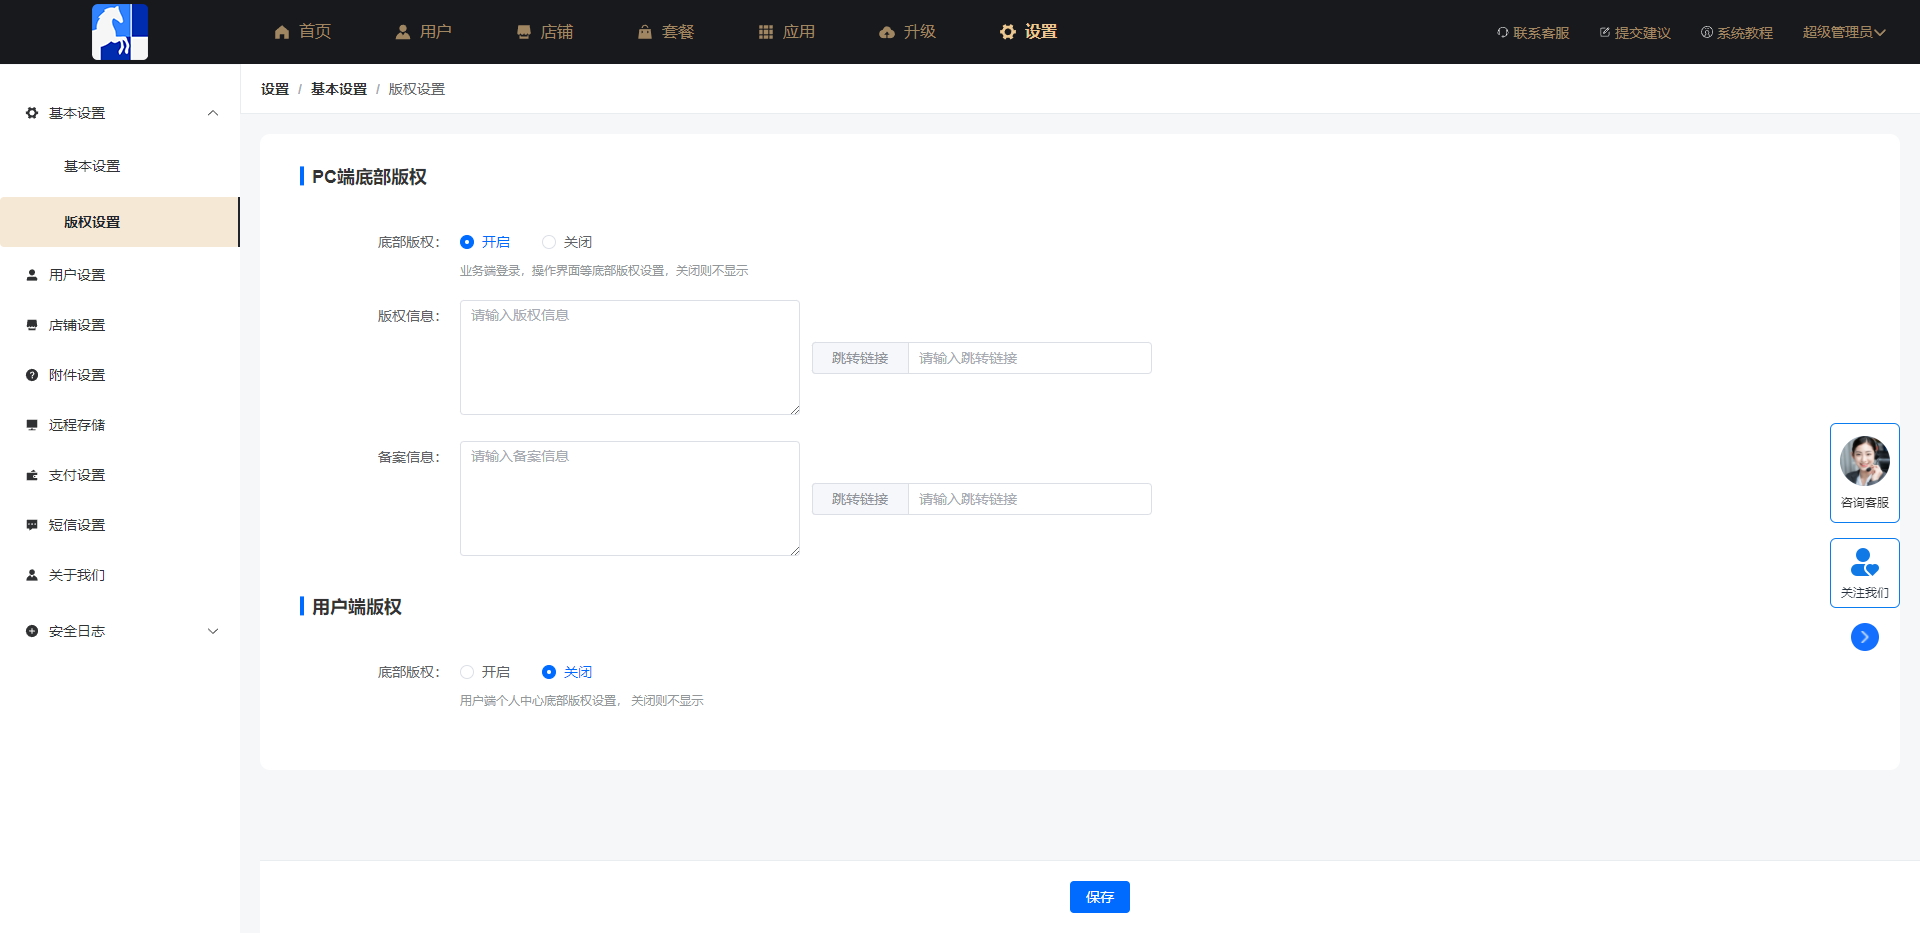
Task: Click the question icon beside 附件设置
Action: (x=32, y=375)
